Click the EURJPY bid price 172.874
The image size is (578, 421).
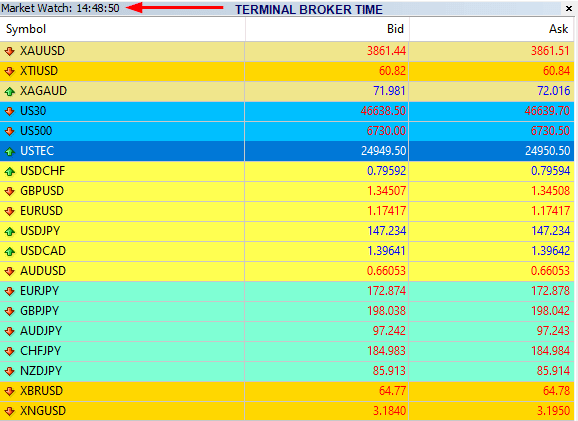tap(386, 291)
